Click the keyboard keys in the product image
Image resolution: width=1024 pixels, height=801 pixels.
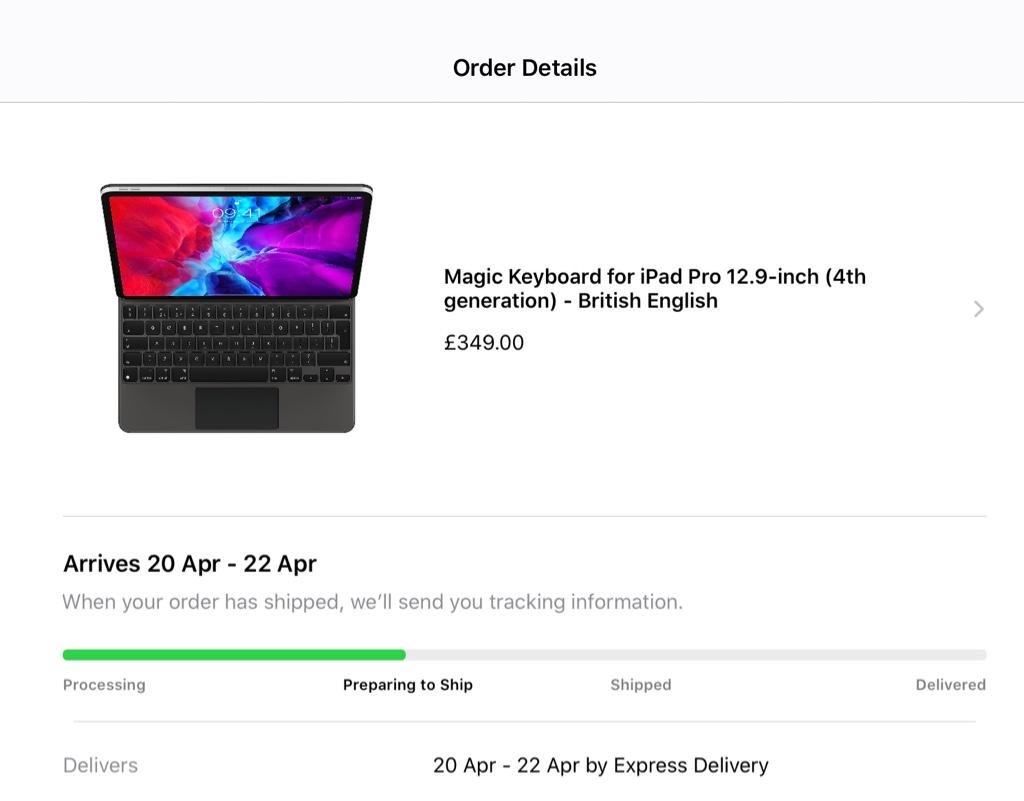click(237, 343)
